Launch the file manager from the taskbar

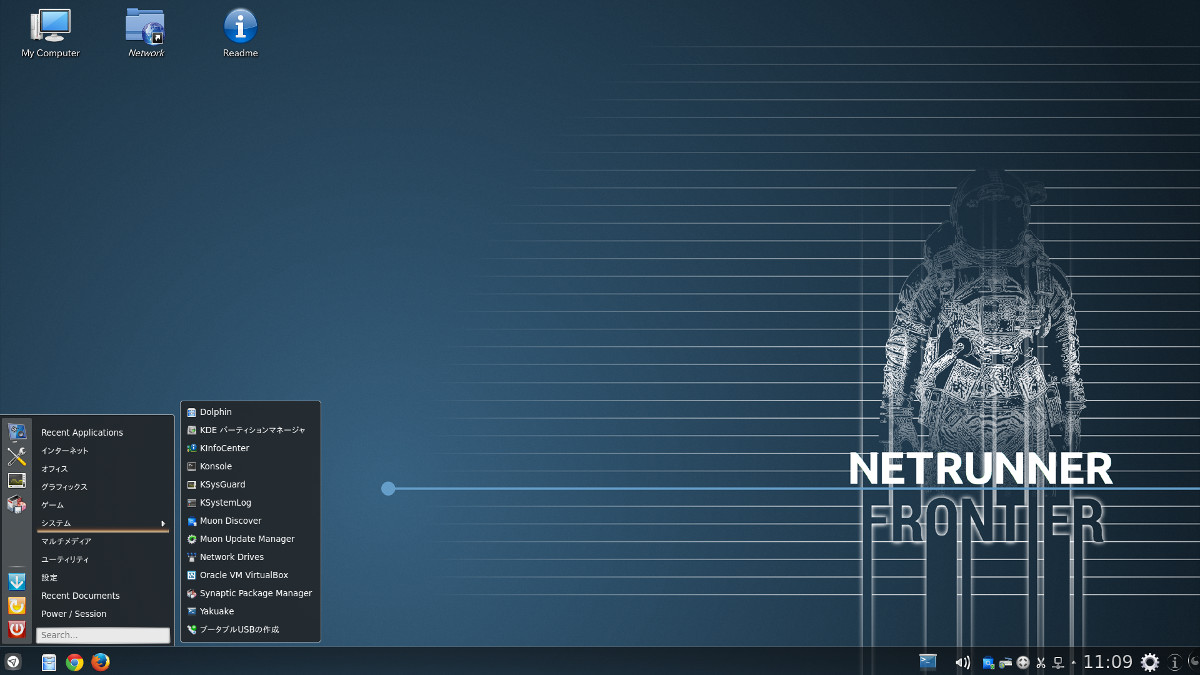[x=49, y=662]
